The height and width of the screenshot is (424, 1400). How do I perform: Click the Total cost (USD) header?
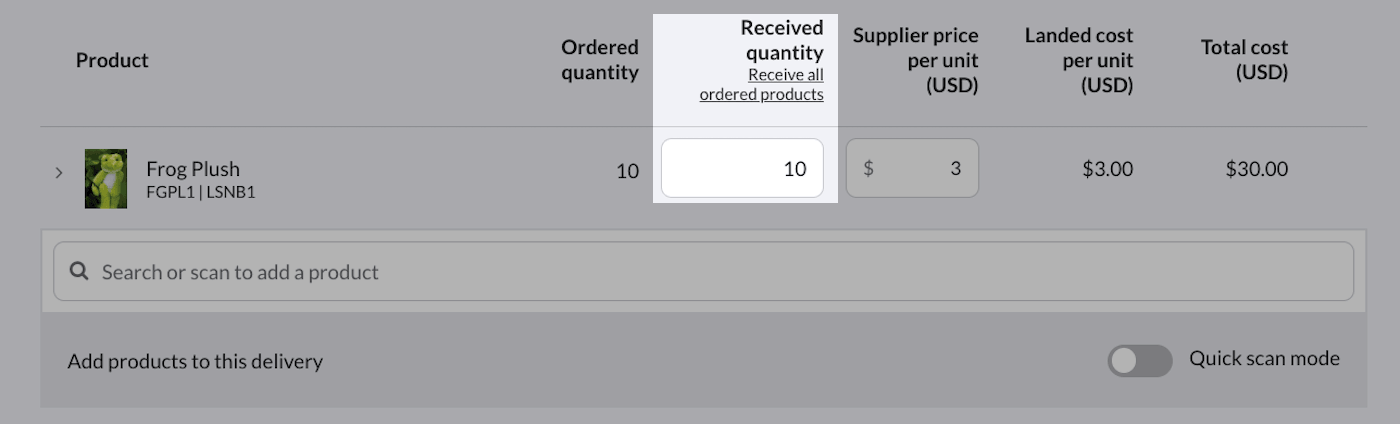(x=1244, y=60)
